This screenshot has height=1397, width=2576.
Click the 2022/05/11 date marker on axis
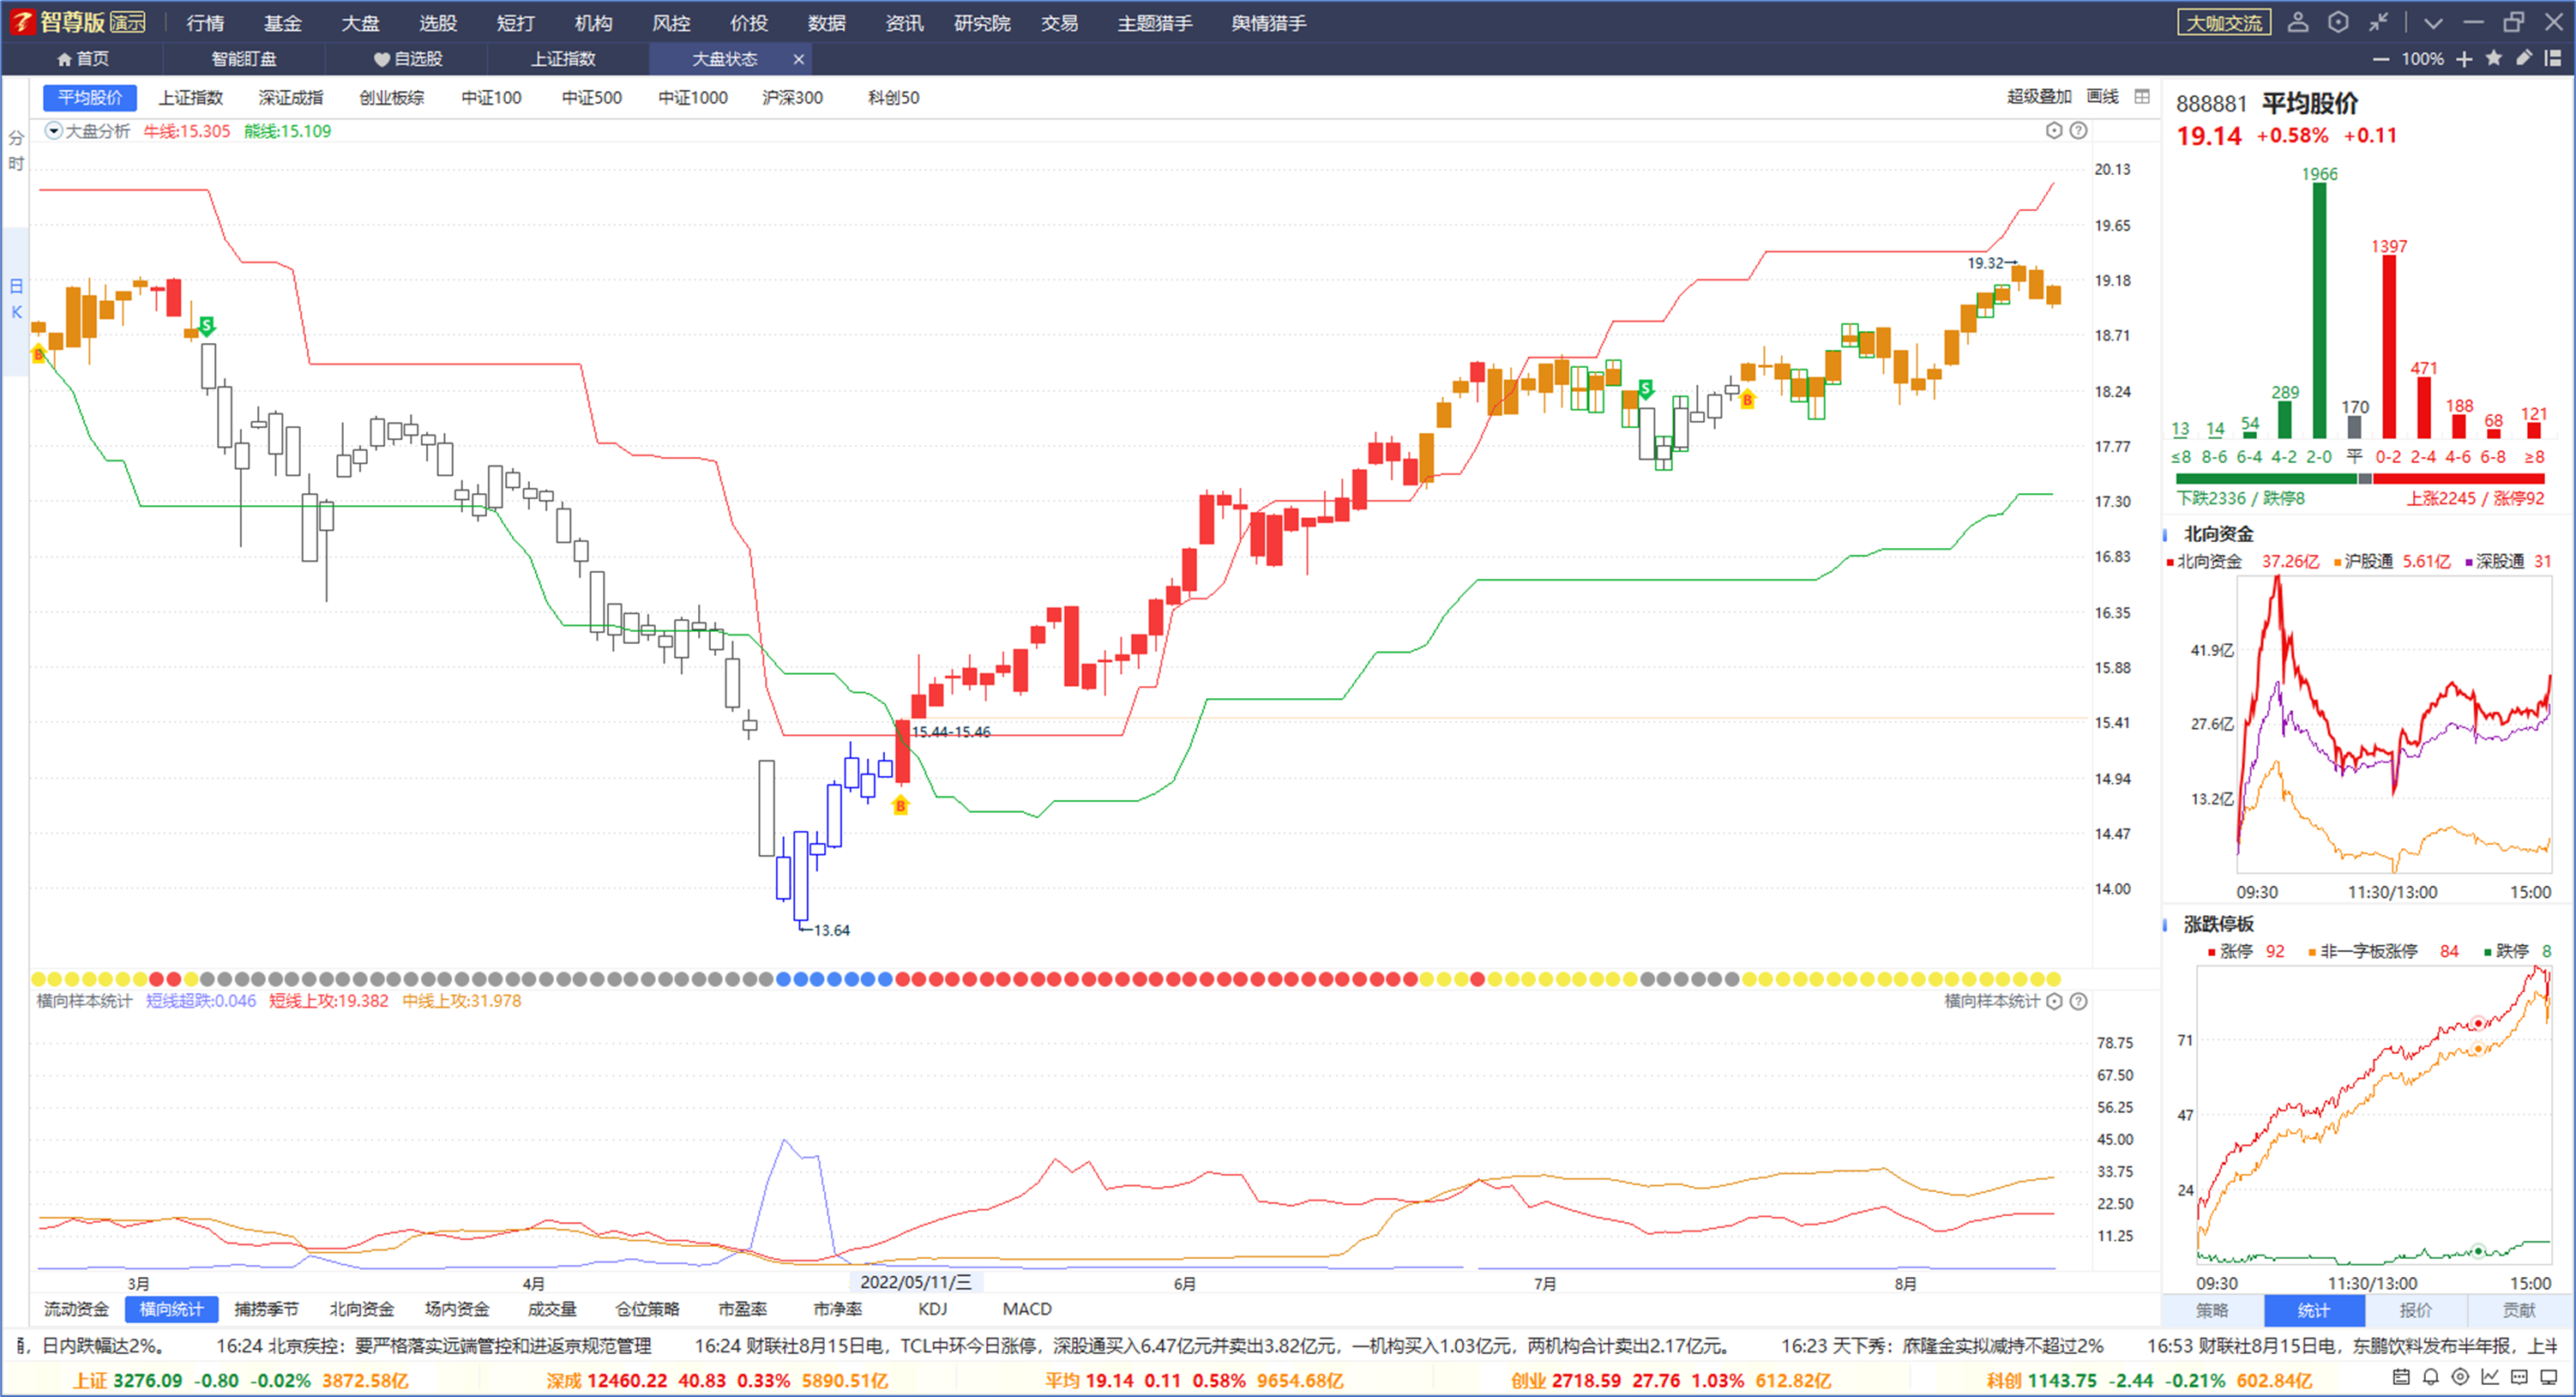click(916, 1282)
